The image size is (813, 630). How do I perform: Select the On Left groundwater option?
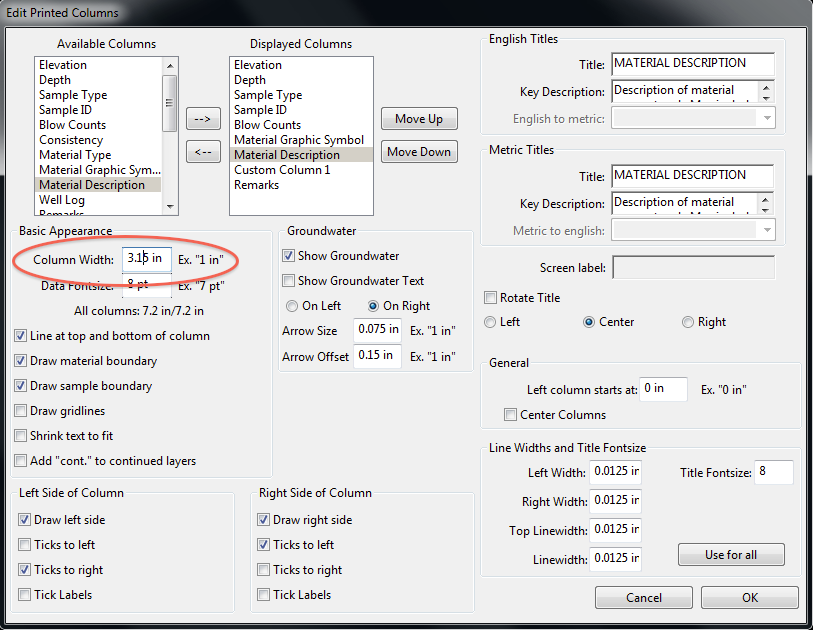(292, 306)
